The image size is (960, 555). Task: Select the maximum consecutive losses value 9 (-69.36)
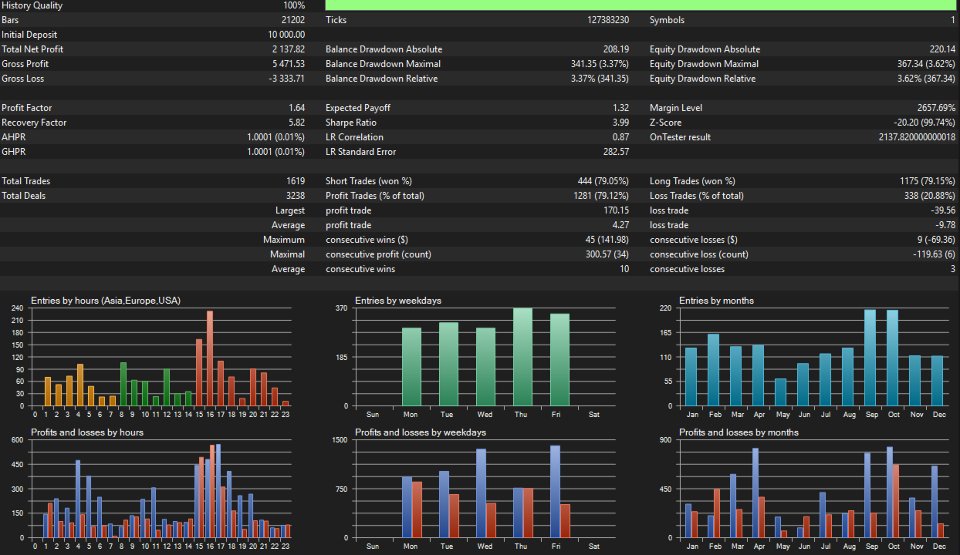pos(936,240)
